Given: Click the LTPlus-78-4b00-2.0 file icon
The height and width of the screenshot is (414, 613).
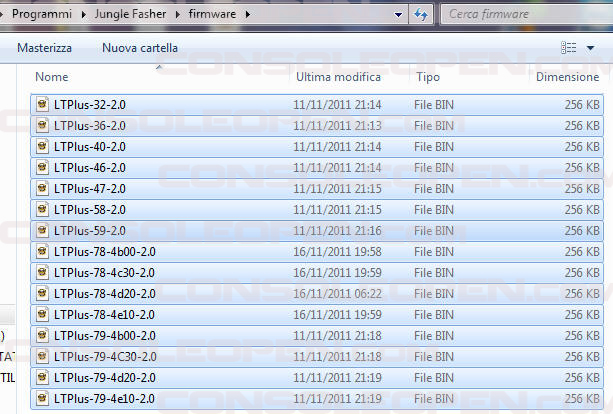Looking at the screenshot, I should [42, 251].
